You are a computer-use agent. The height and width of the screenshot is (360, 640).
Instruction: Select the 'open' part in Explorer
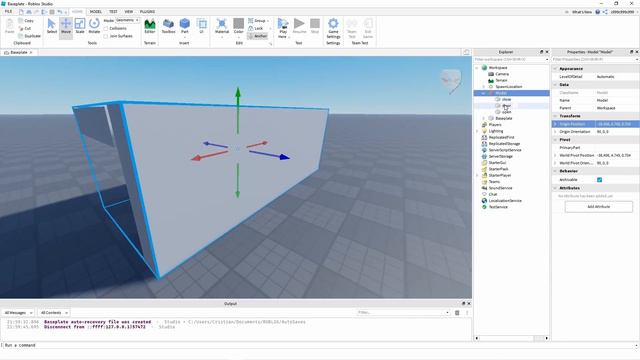point(507,112)
